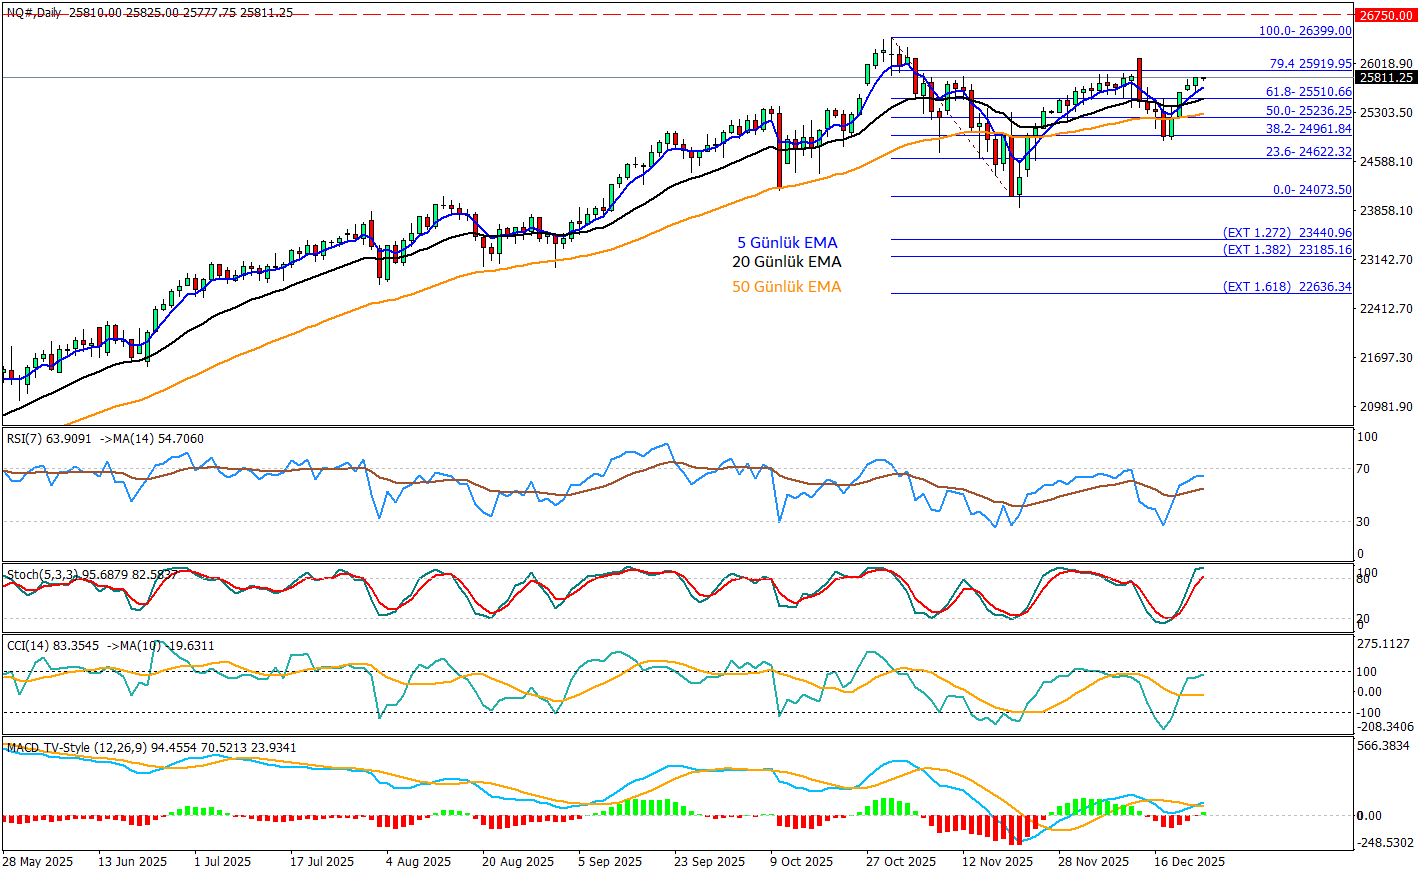Click the EXT 1.618 extension label
This screenshot has height=874, width=1424.
pos(1287,287)
